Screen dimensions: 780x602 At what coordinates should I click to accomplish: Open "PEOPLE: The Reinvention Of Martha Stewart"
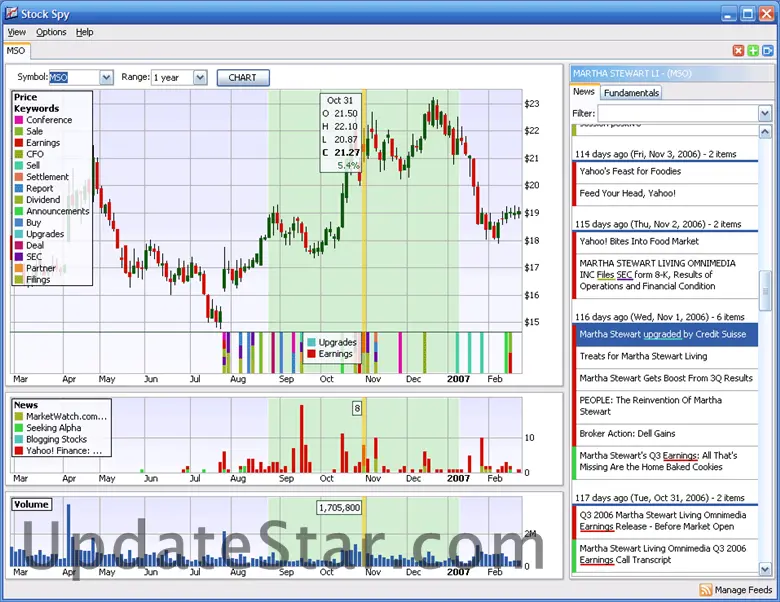tap(665, 406)
